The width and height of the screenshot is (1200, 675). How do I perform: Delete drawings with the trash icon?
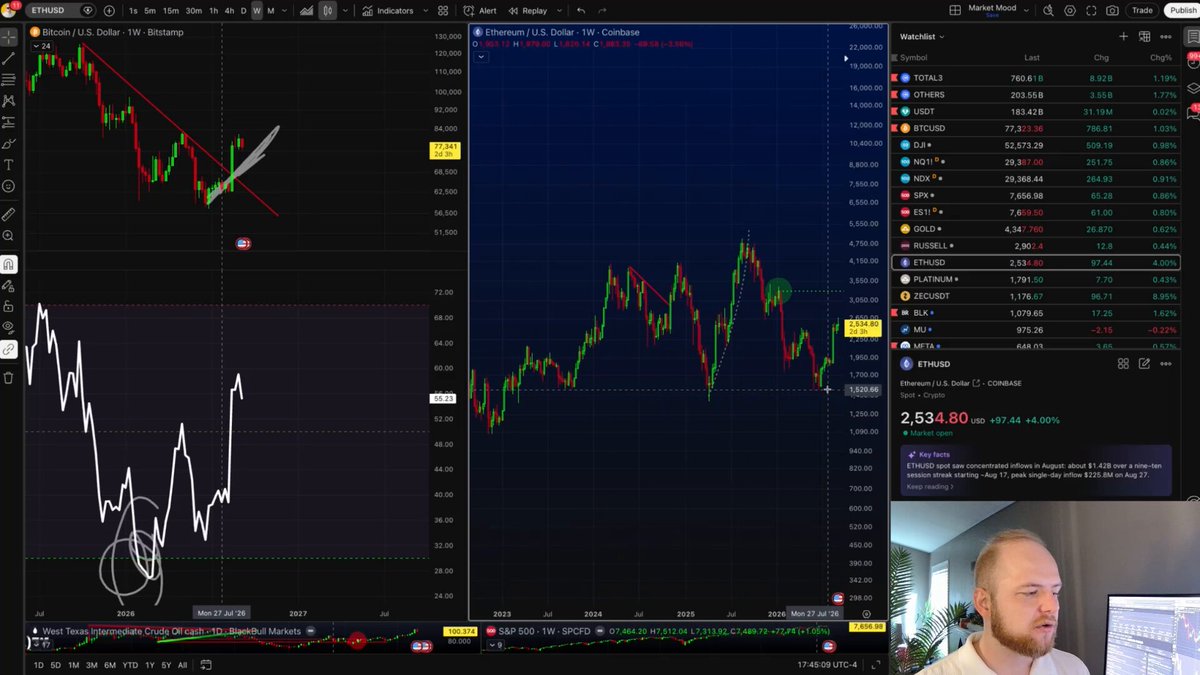coord(8,377)
